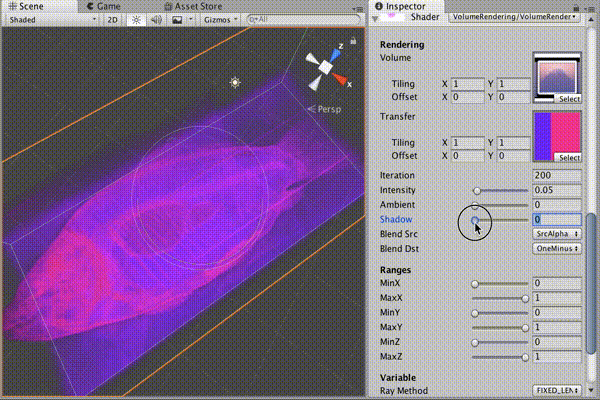Toggle the scene gizmo lock icon
This screenshot has width=600, height=400.
click(x=353, y=41)
